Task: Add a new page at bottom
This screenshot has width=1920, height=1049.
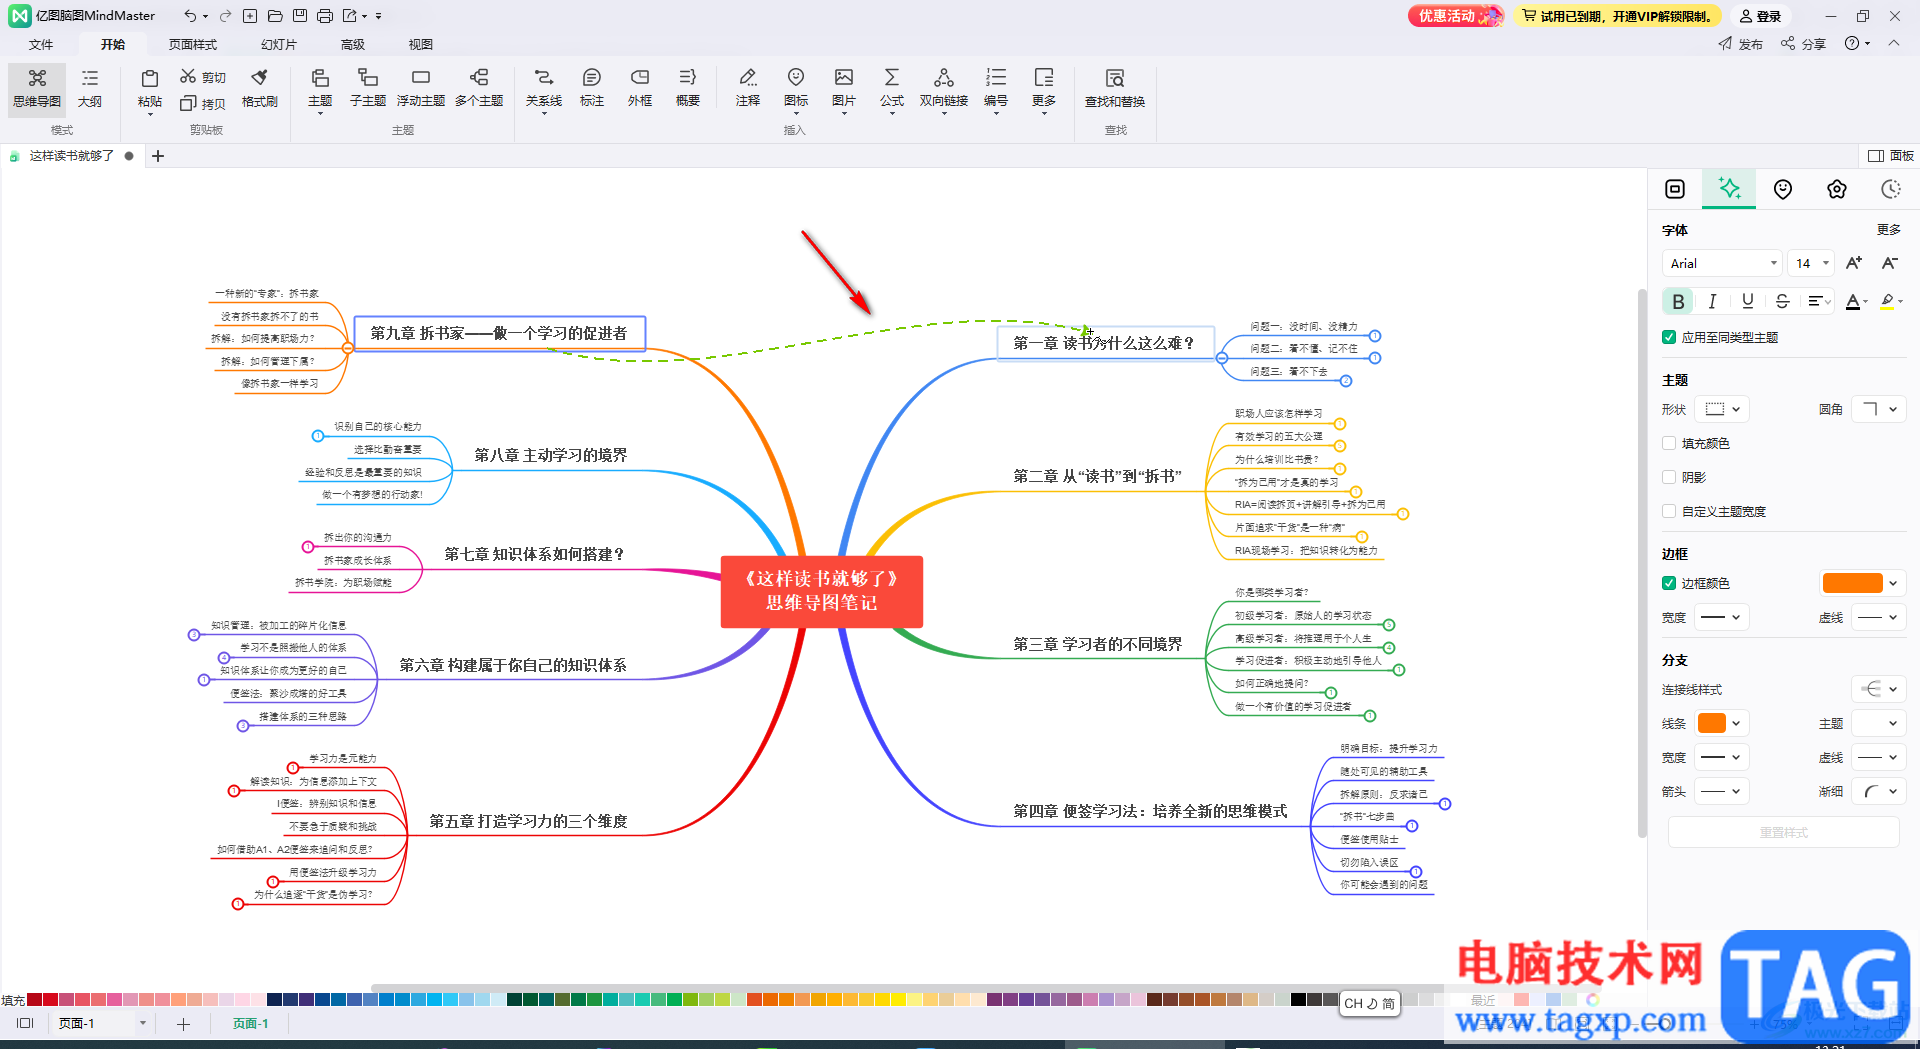Action: pyautogui.click(x=183, y=1024)
